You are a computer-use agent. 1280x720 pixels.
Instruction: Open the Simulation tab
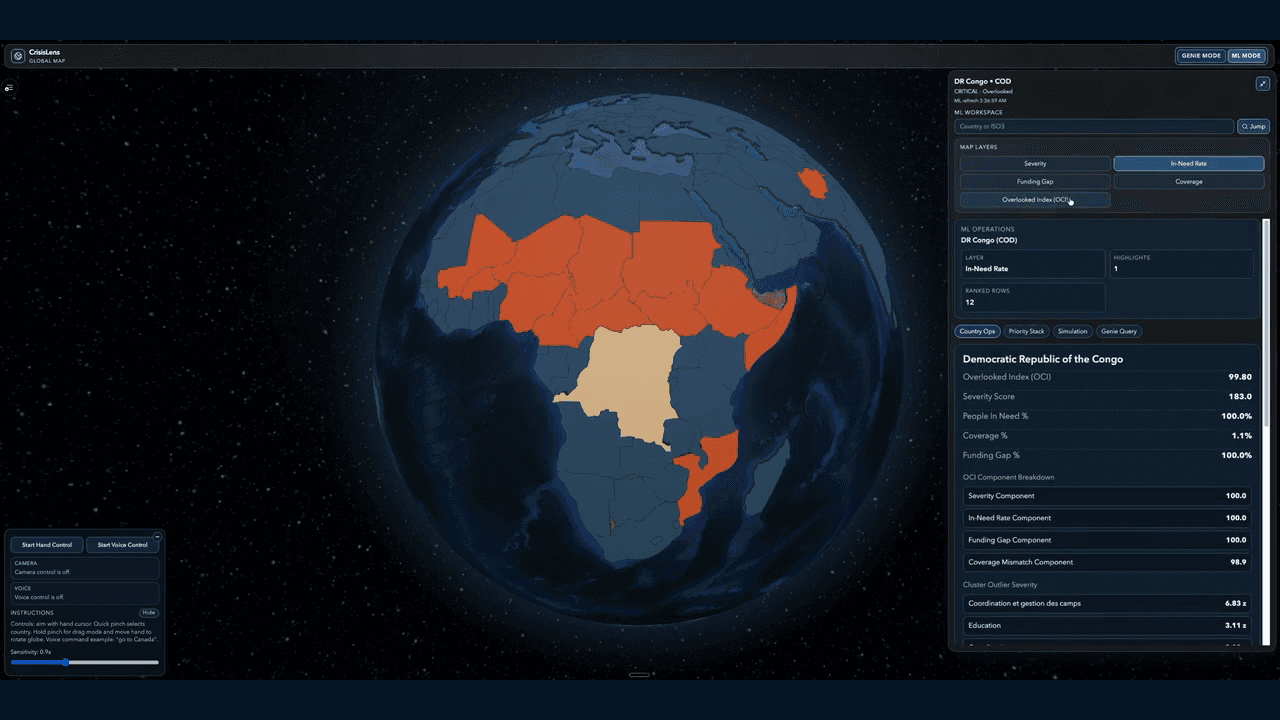pos(1072,331)
